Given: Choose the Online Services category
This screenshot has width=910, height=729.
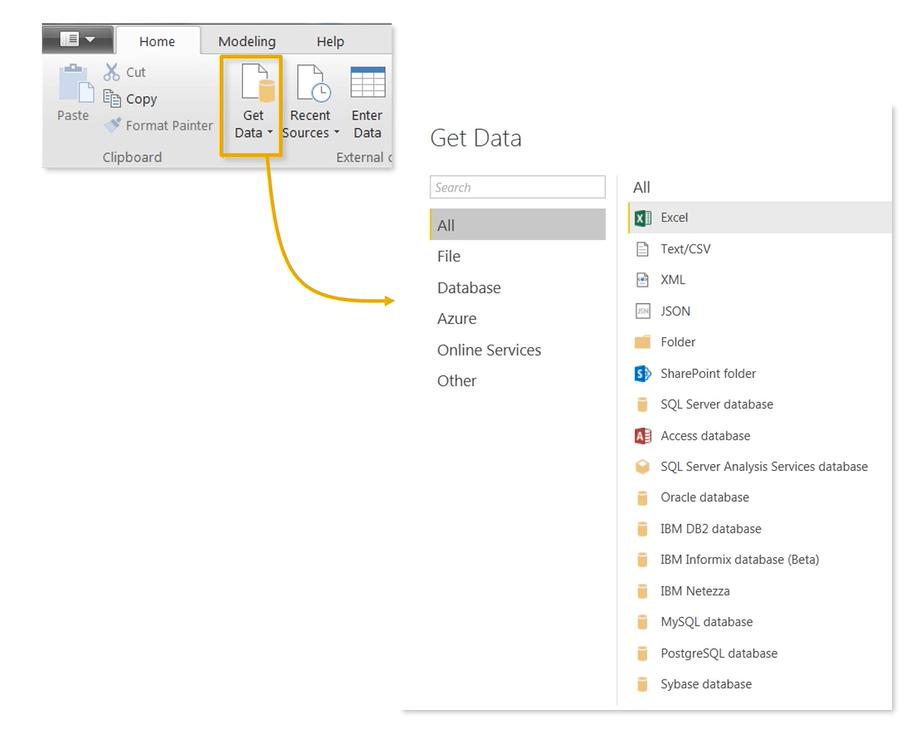Looking at the screenshot, I should pyautogui.click(x=489, y=350).
